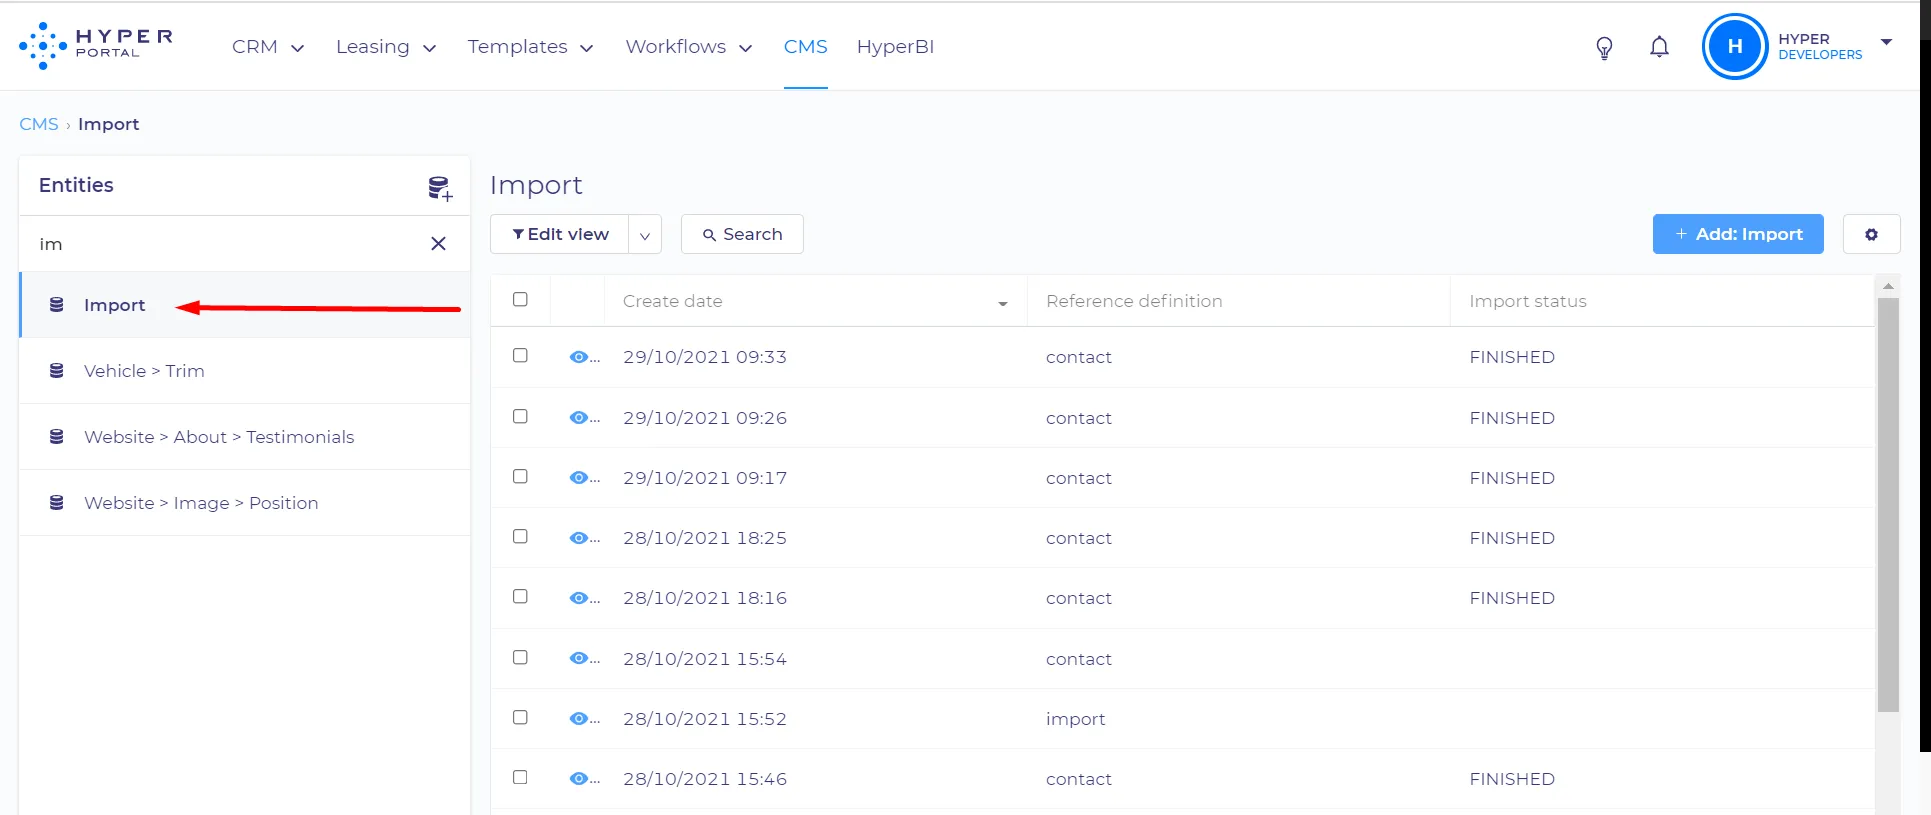Open the lightbulb tips icon

(1604, 47)
